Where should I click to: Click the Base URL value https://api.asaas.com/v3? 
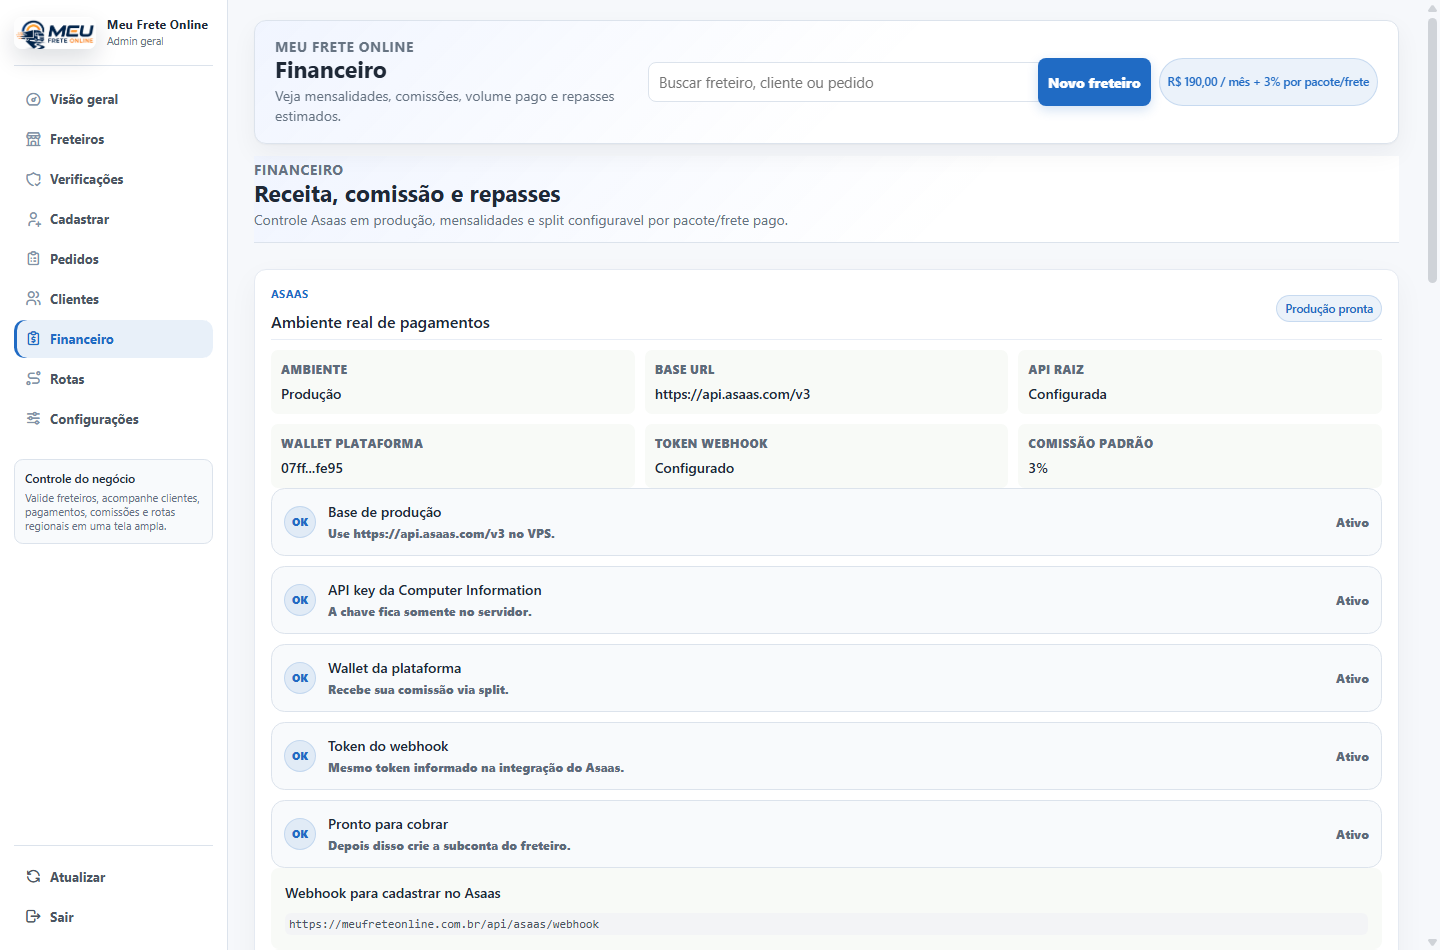(732, 394)
